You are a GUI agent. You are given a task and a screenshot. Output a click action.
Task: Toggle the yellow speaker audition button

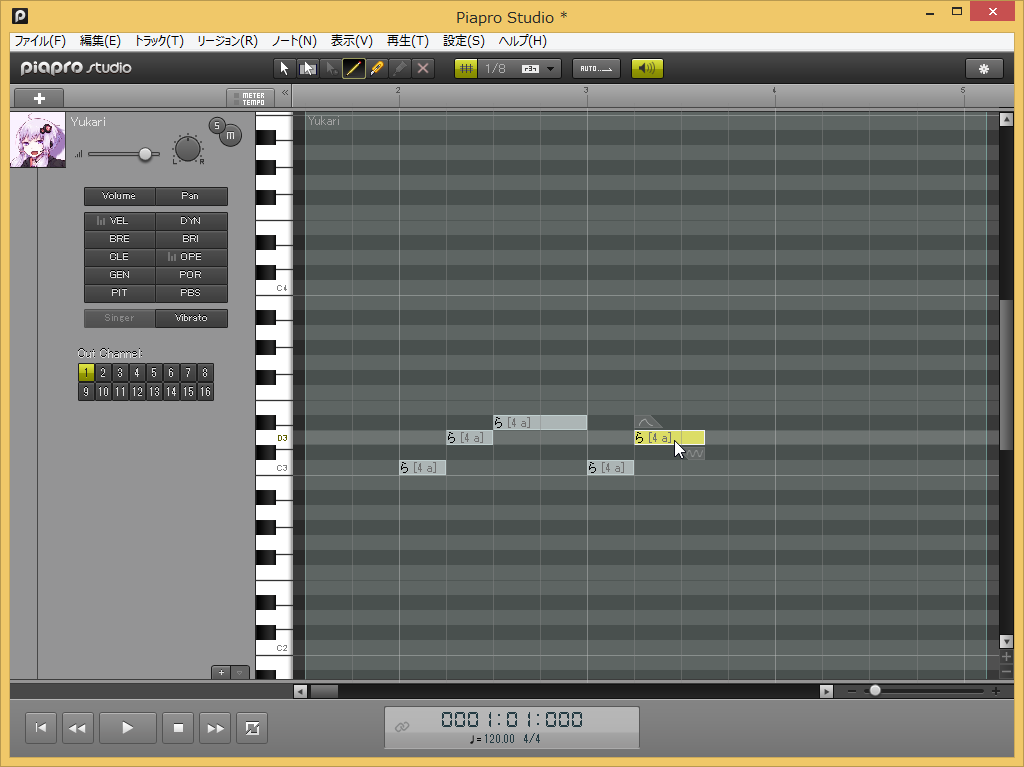(x=647, y=69)
